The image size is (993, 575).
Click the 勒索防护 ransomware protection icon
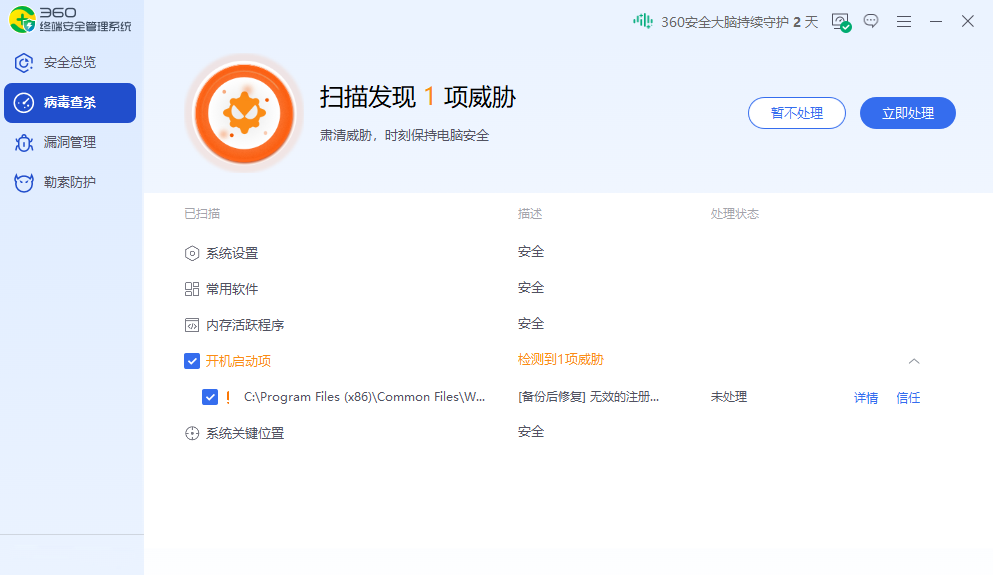click(x=24, y=183)
